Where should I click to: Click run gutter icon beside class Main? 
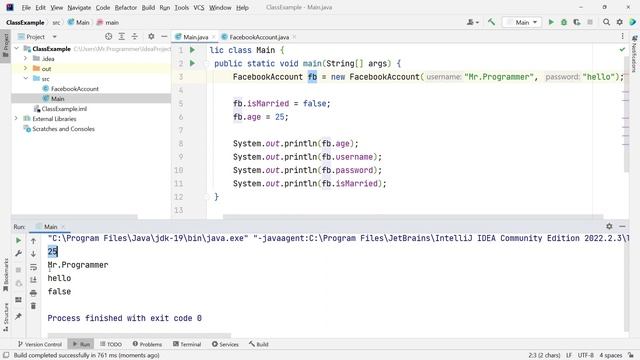click(x=192, y=50)
